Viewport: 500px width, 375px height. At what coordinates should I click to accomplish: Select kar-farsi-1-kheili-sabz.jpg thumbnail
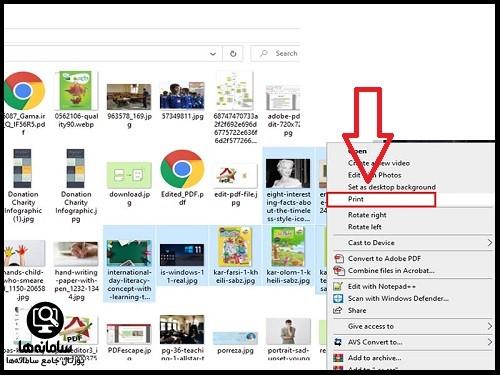tap(235, 246)
